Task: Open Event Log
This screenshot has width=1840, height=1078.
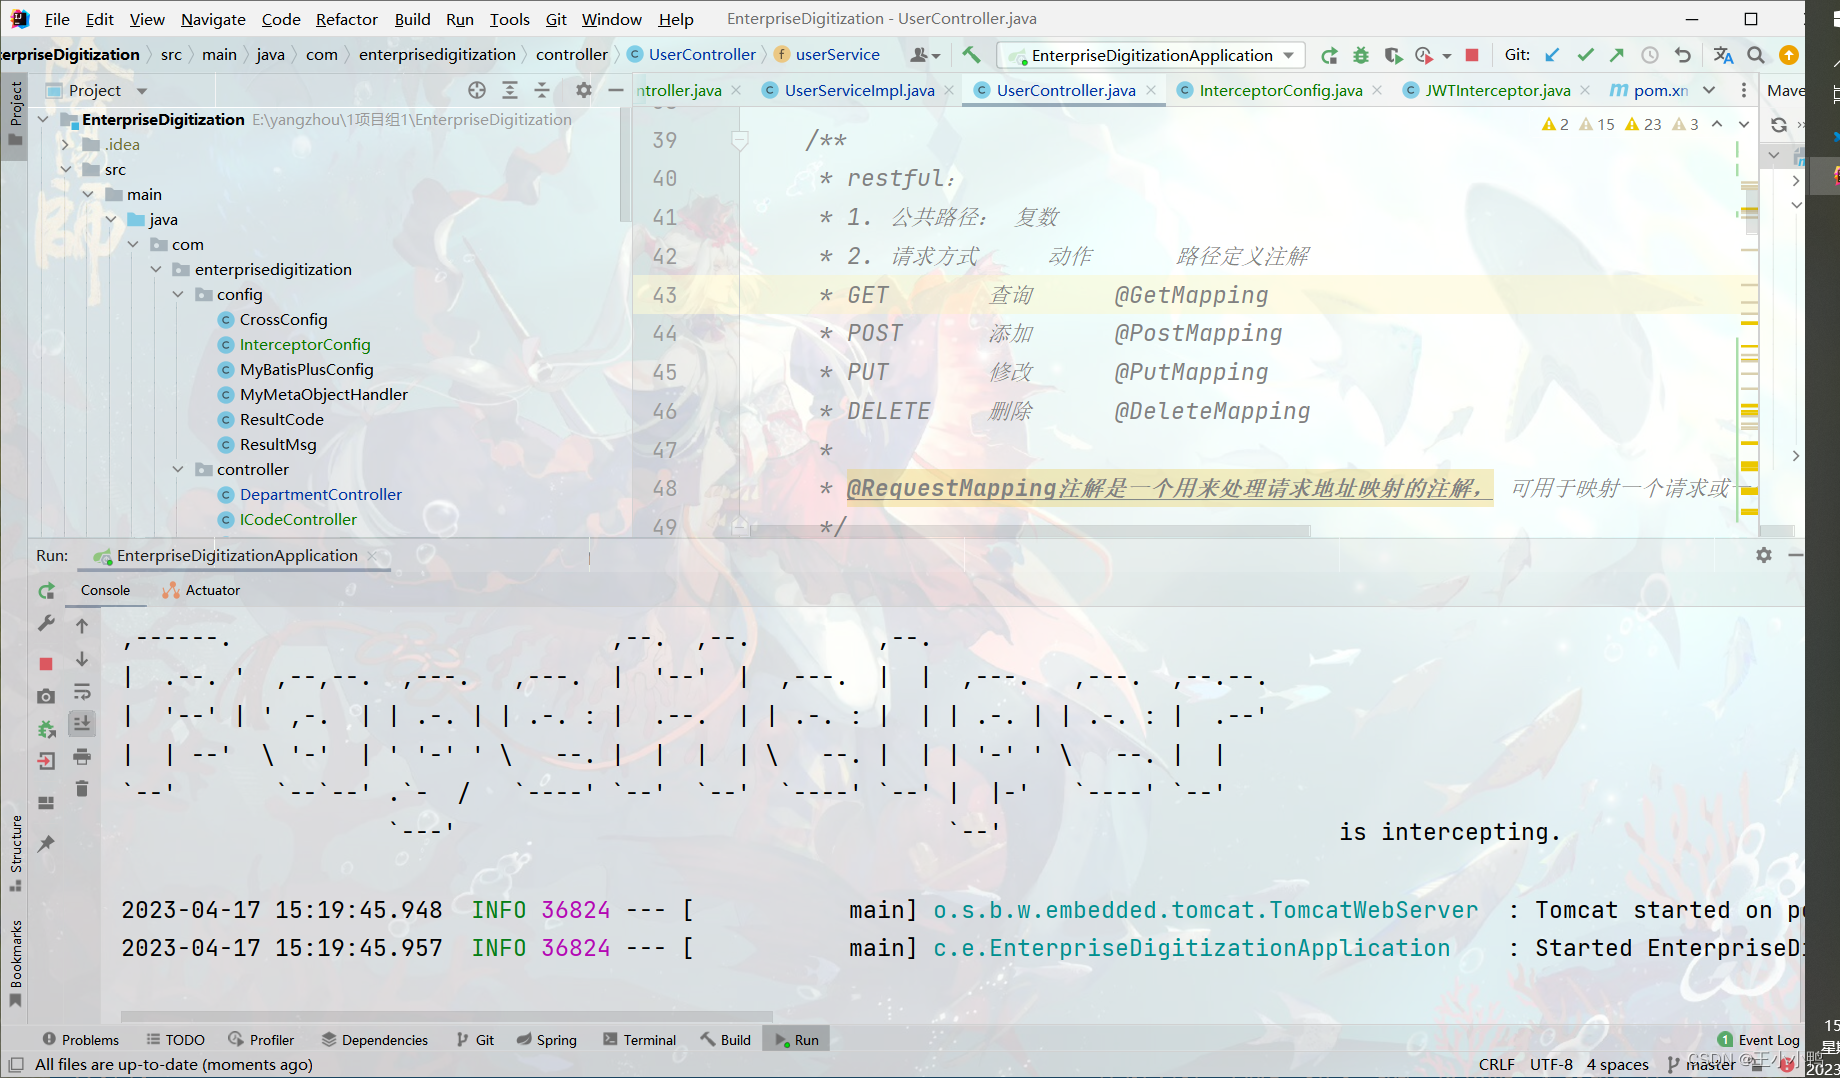Action: pyautogui.click(x=1759, y=1040)
